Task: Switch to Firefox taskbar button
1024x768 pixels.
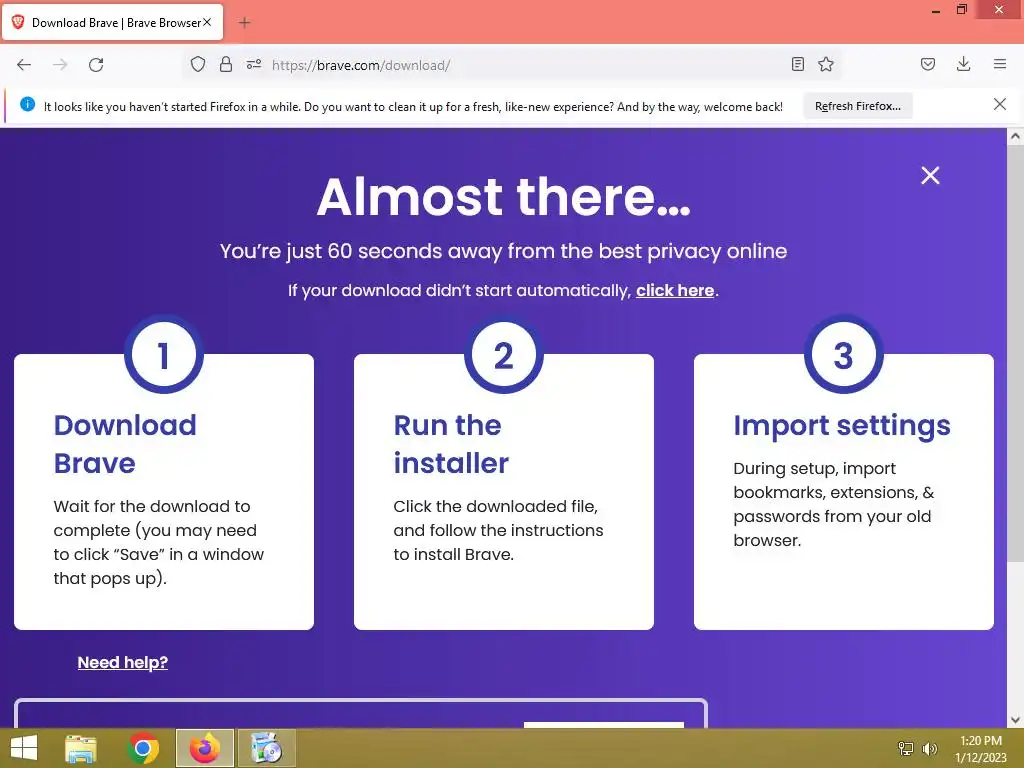Action: (x=204, y=748)
